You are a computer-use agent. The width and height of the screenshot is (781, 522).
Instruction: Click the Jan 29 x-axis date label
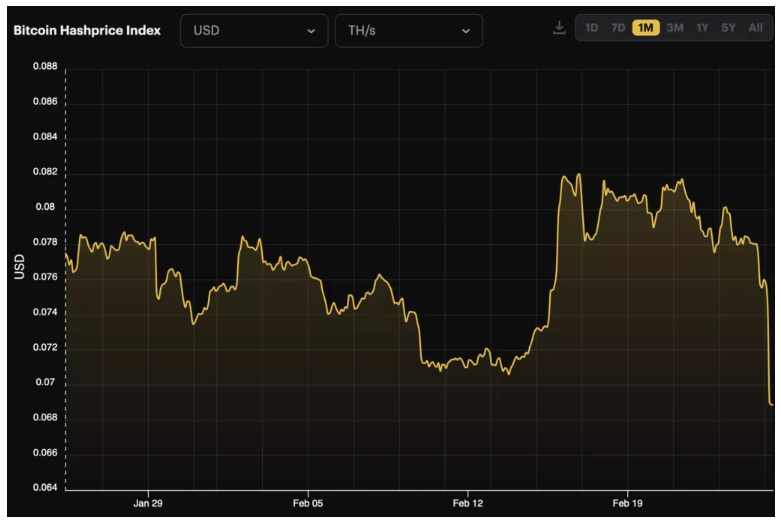click(148, 504)
